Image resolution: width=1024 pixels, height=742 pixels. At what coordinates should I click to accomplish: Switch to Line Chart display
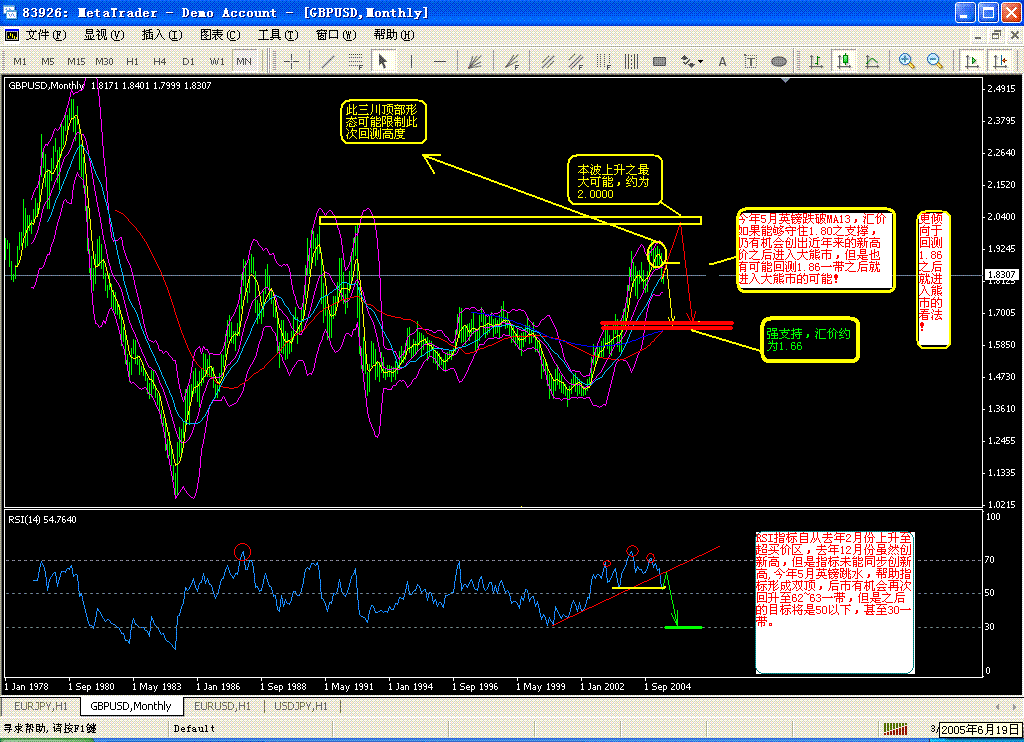872,61
